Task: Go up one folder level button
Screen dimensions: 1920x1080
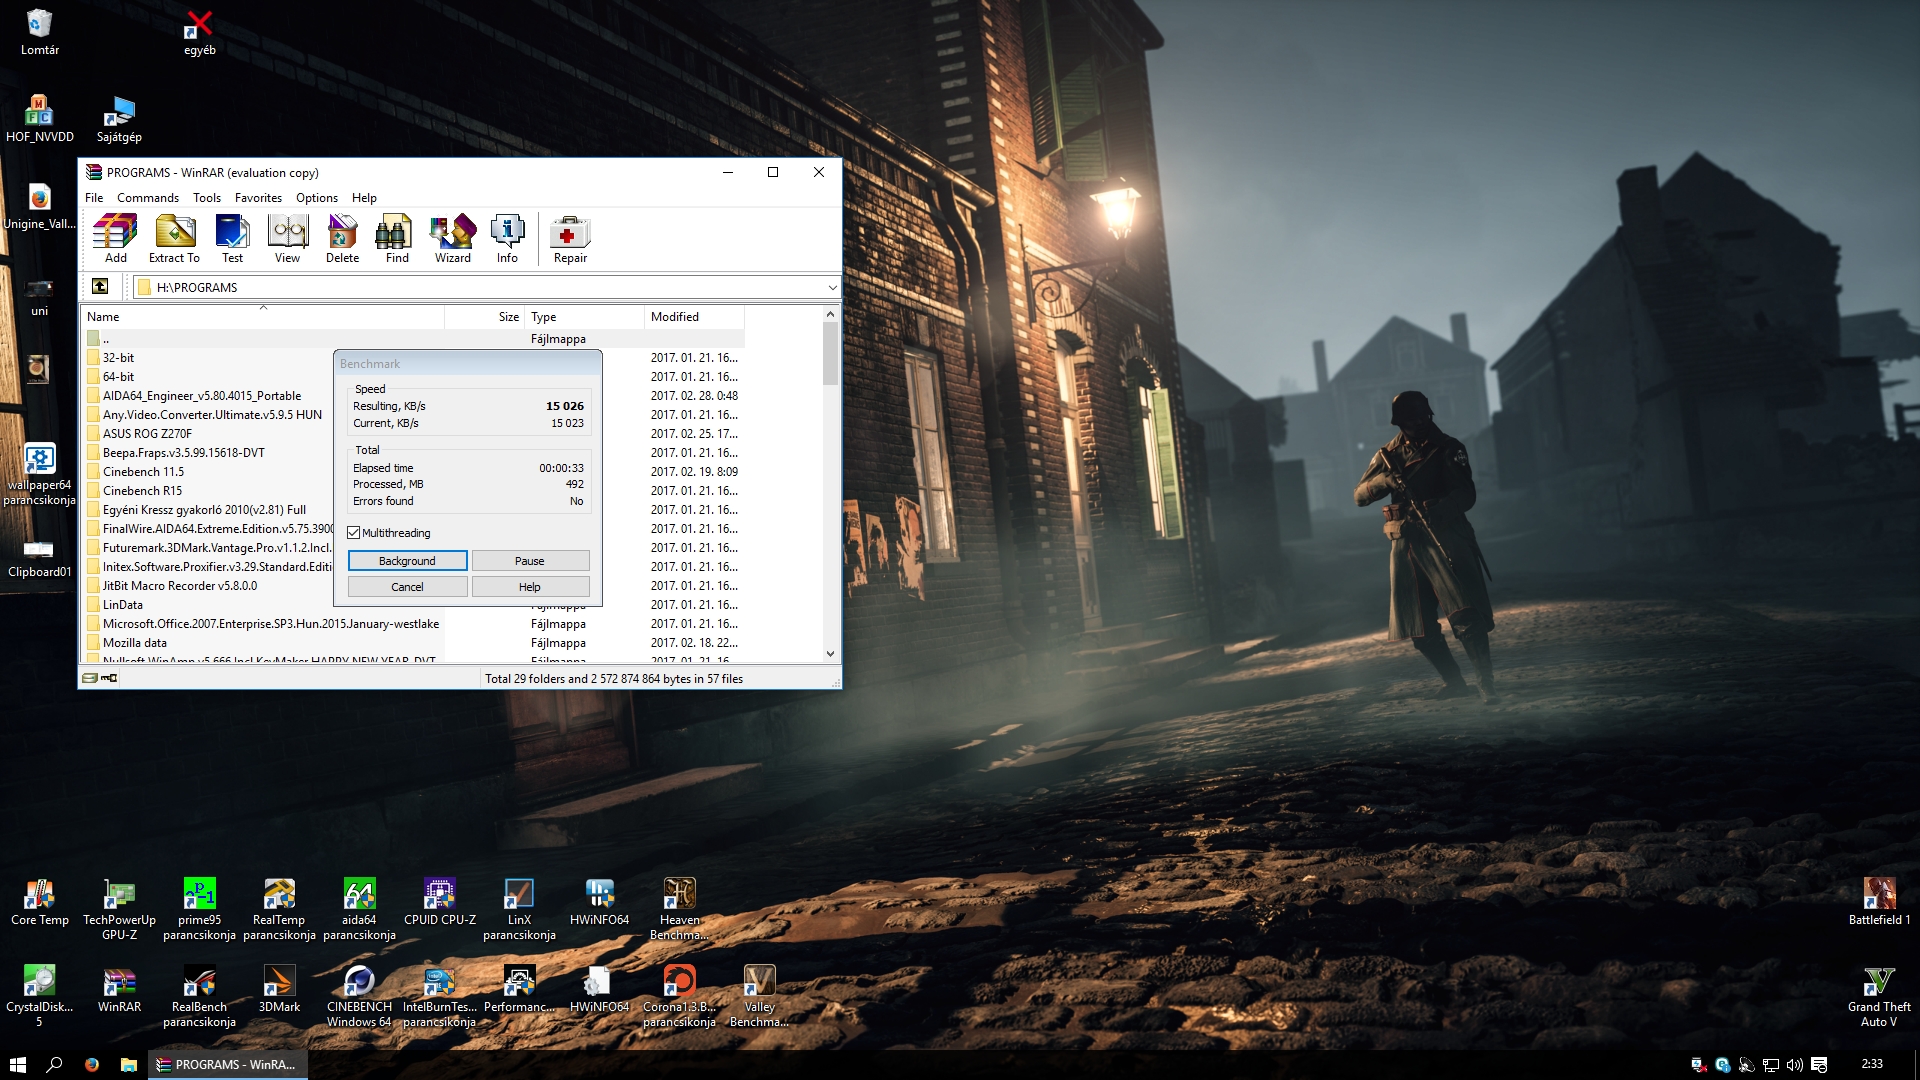Action: [x=100, y=287]
